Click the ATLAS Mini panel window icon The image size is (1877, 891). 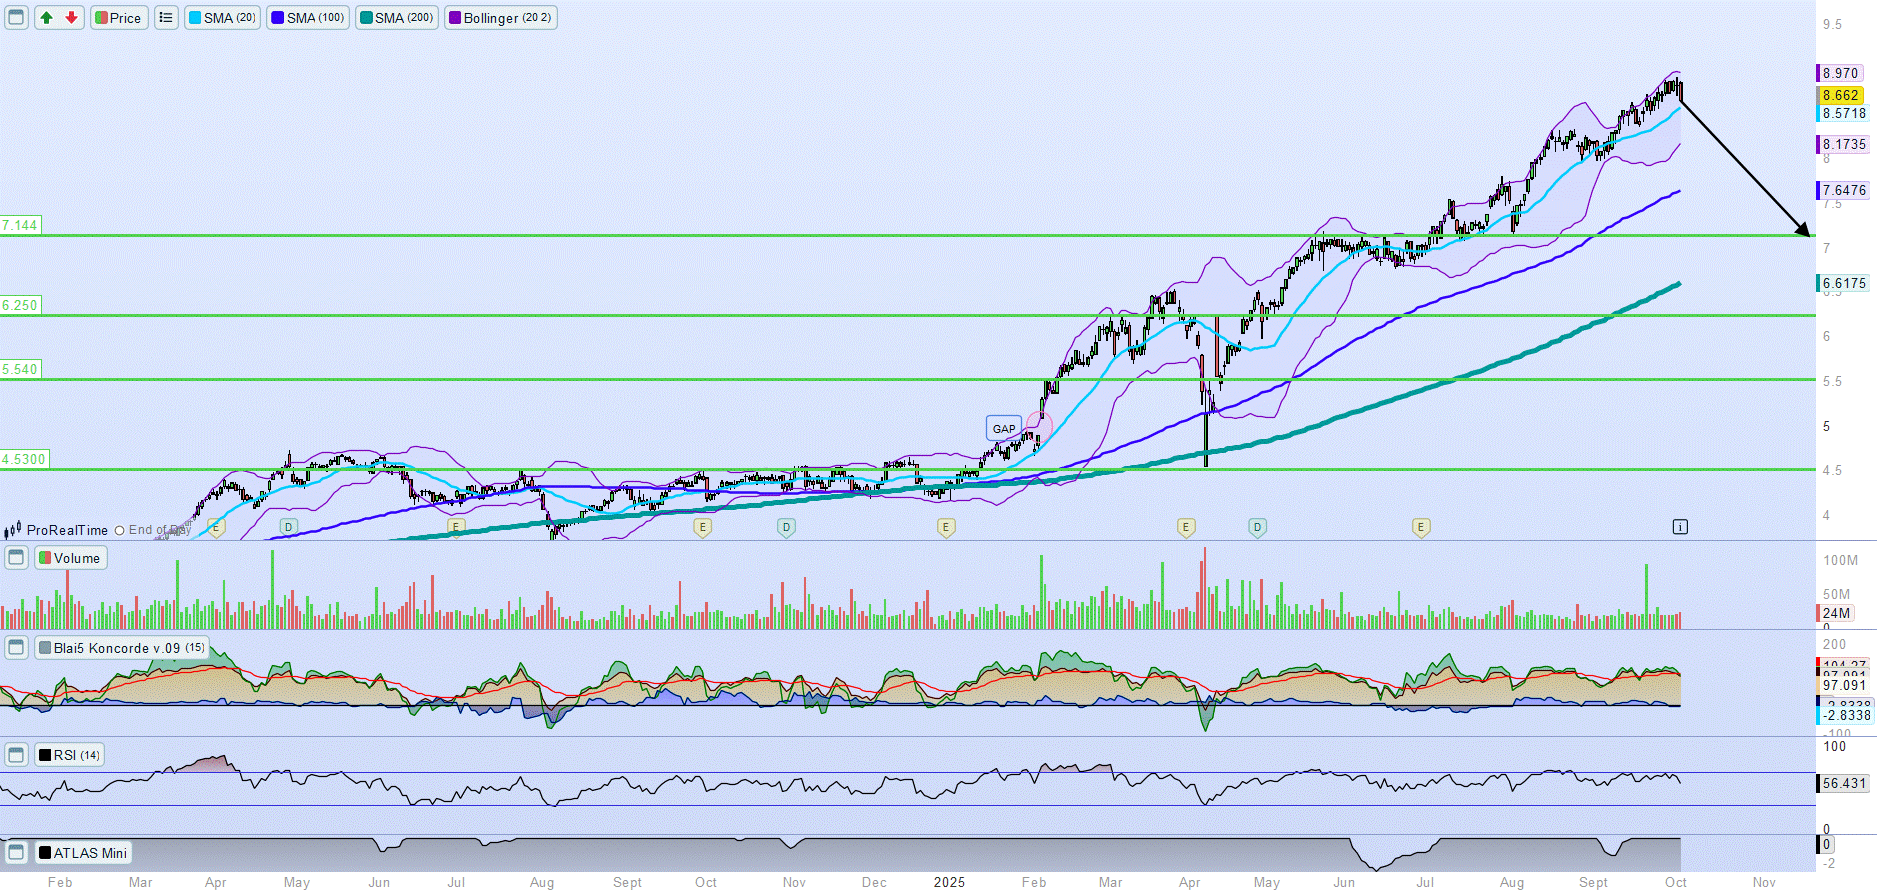click(16, 853)
